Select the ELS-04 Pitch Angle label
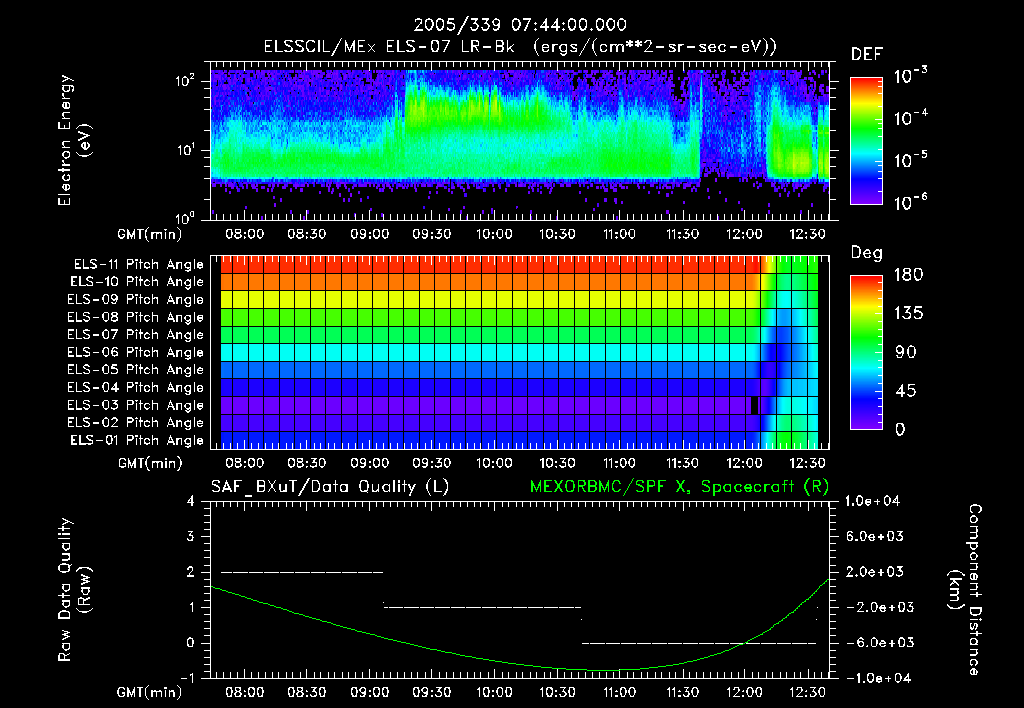 pyautogui.click(x=136, y=387)
